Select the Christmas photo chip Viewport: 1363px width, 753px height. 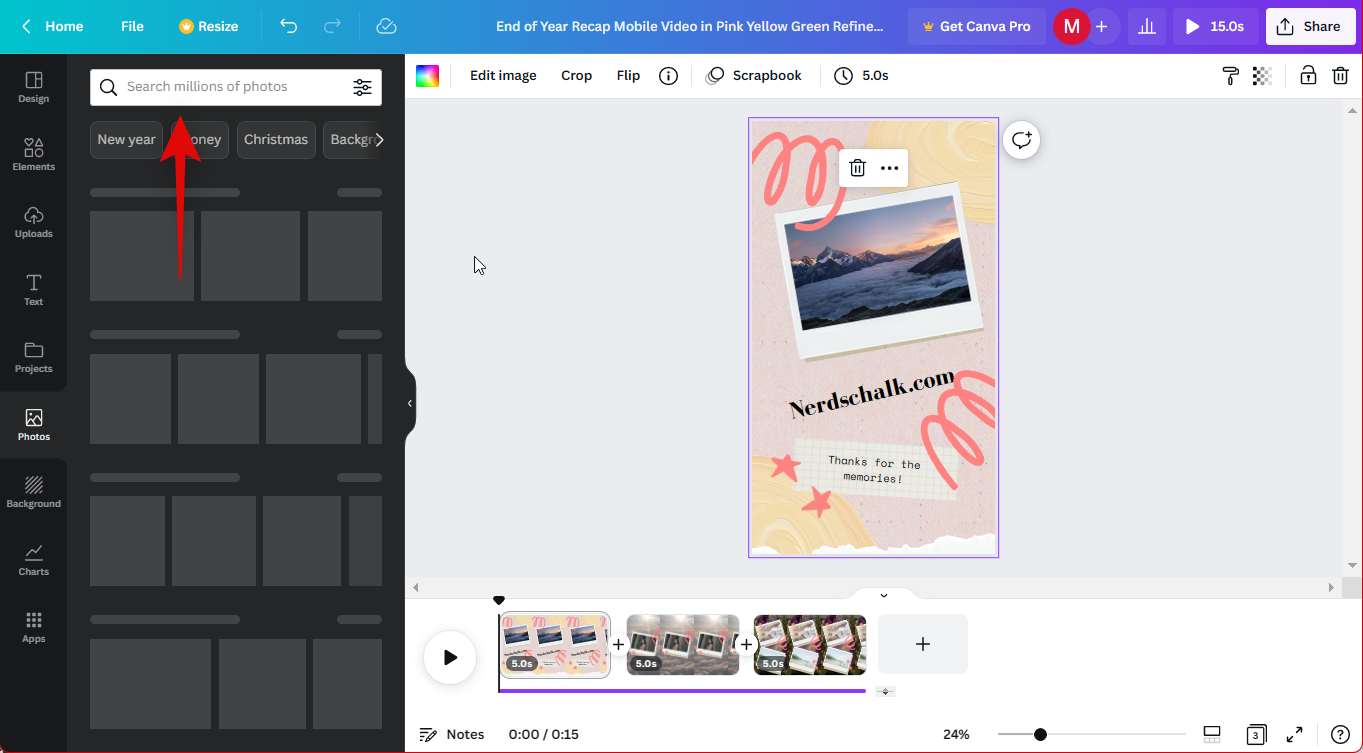[x=276, y=140]
